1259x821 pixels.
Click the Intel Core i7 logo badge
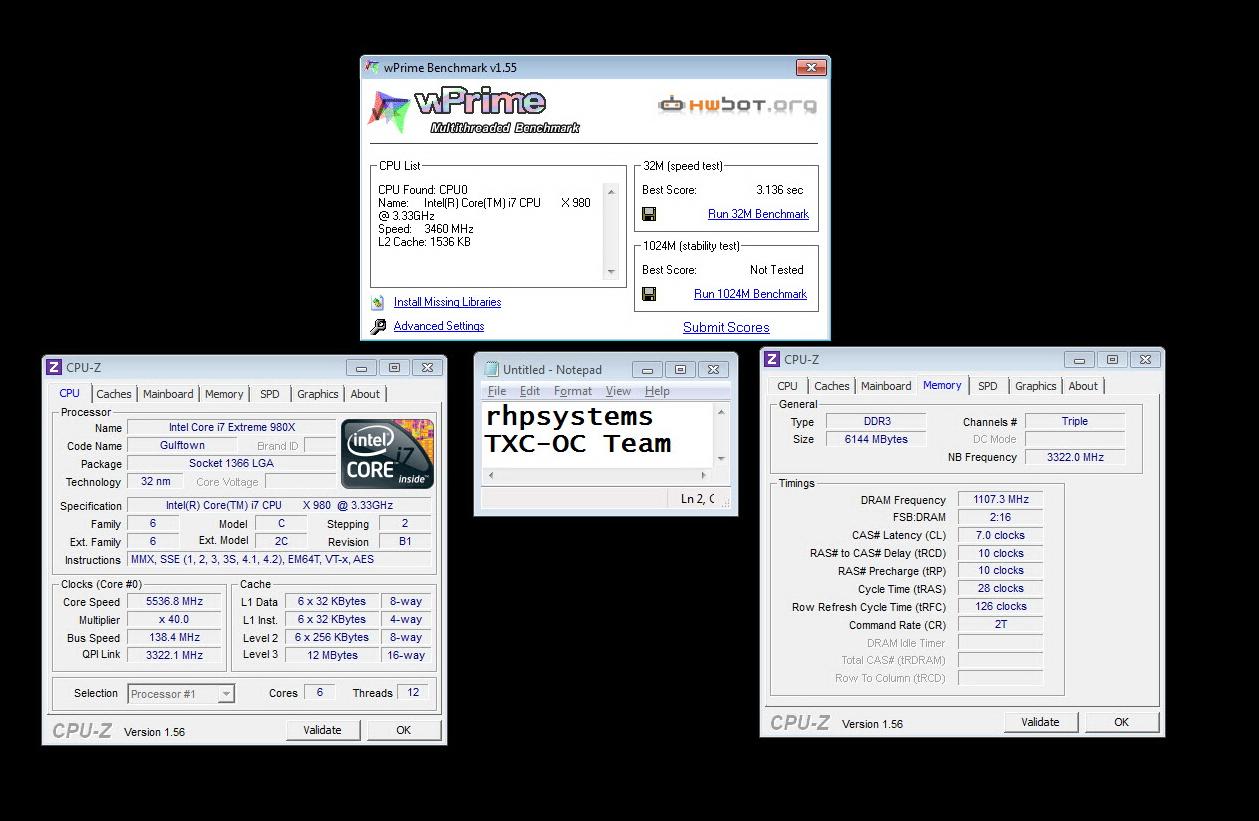(388, 454)
